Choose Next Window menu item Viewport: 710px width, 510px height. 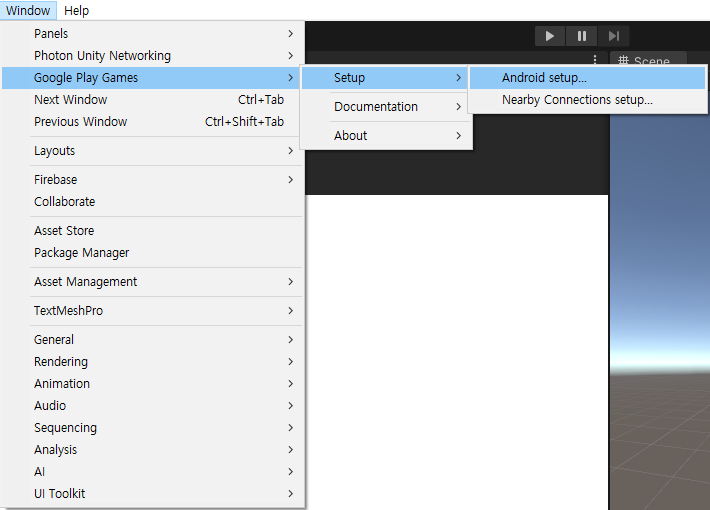153,100
